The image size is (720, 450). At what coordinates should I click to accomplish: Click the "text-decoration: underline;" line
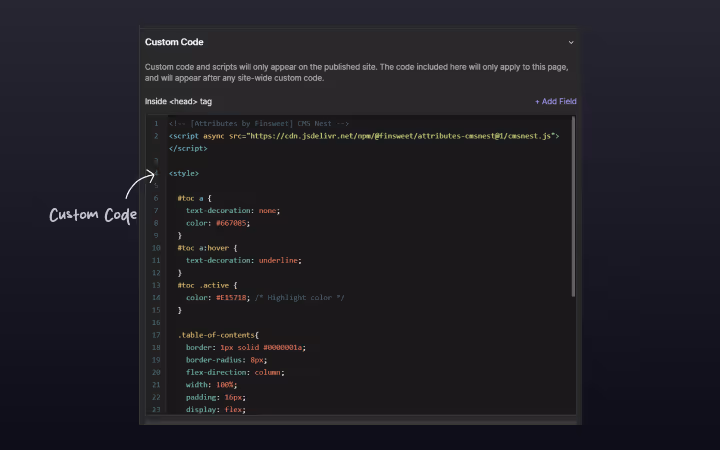[x=244, y=260]
